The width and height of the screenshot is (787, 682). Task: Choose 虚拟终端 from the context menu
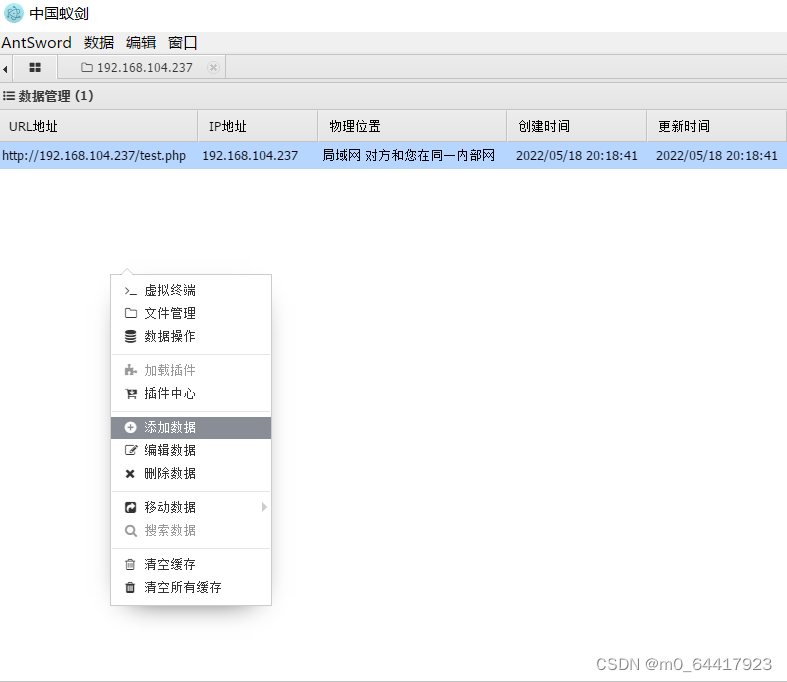click(191, 291)
